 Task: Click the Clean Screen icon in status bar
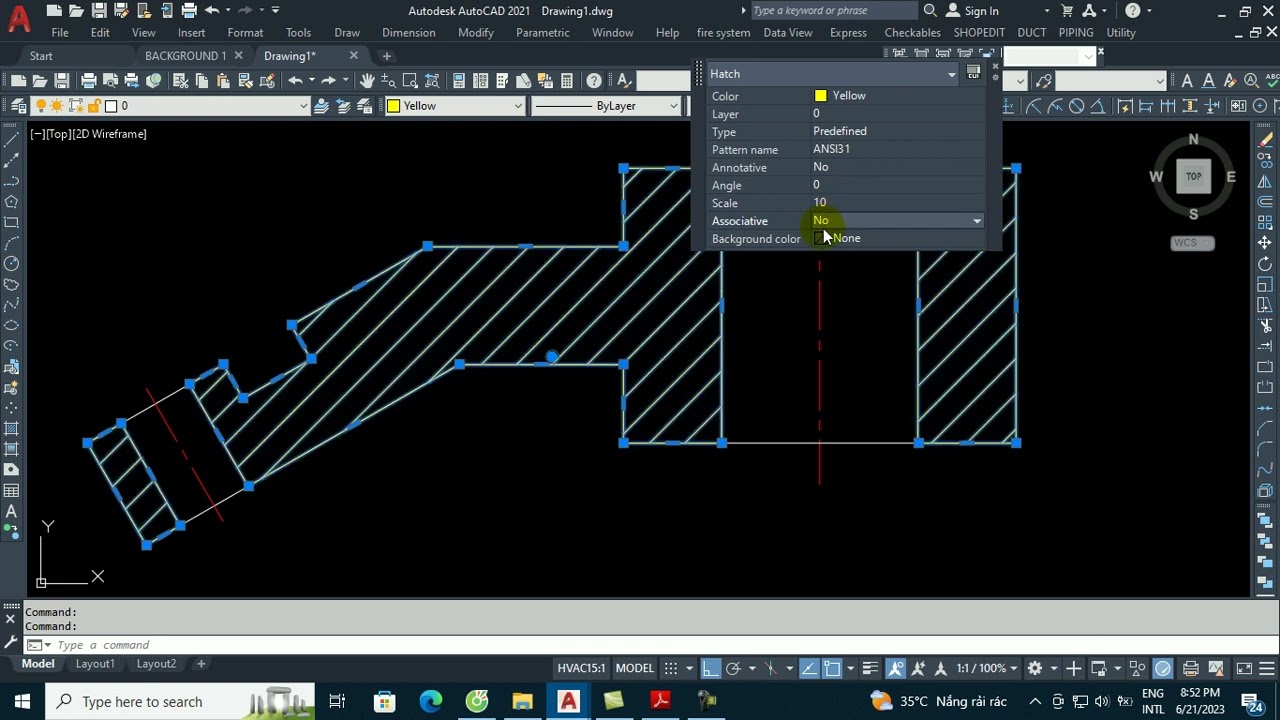click(x=1244, y=668)
